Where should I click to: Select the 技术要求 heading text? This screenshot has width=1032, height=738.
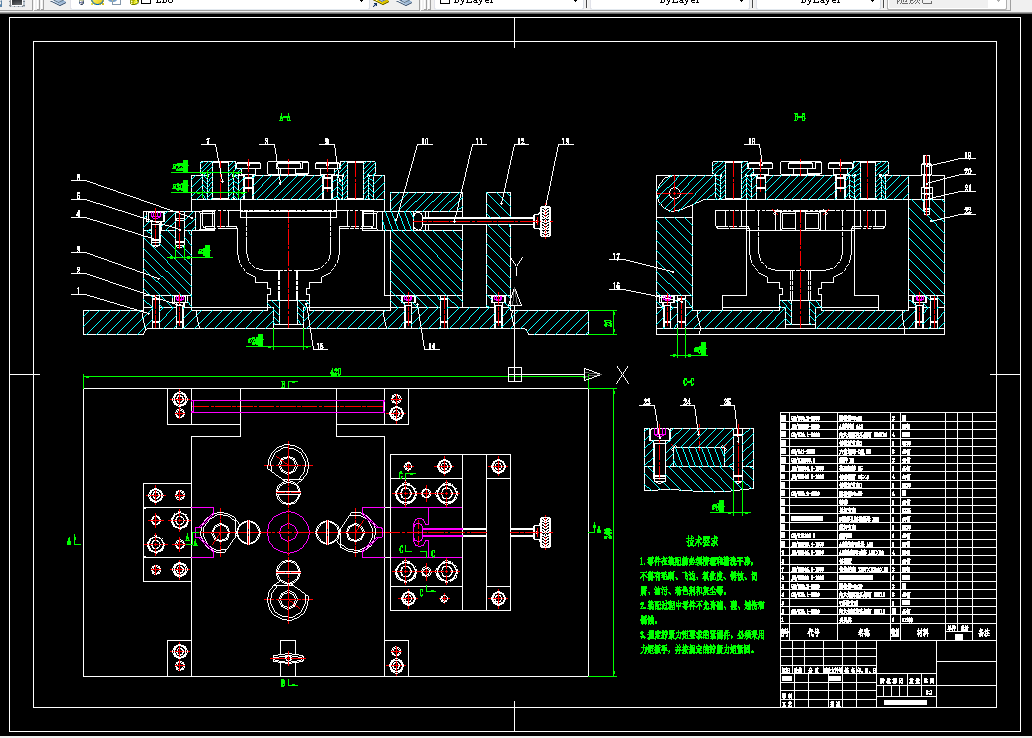(x=702, y=541)
